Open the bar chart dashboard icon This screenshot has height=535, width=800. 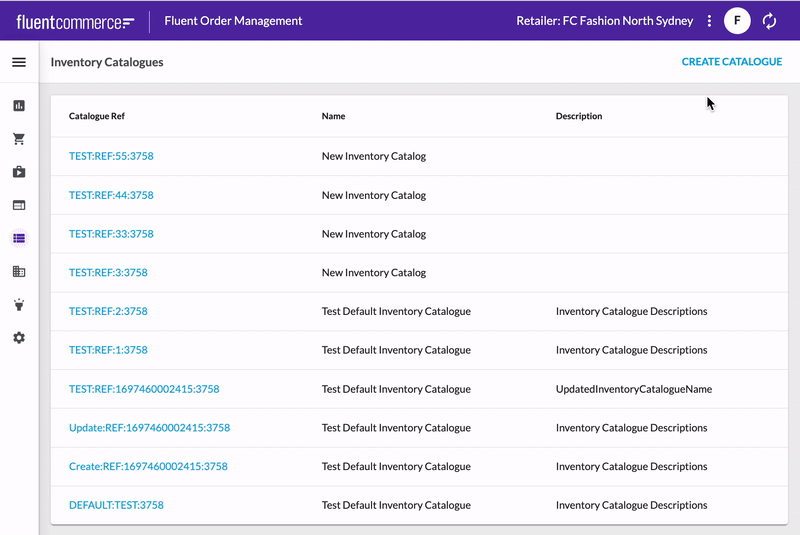[19, 106]
